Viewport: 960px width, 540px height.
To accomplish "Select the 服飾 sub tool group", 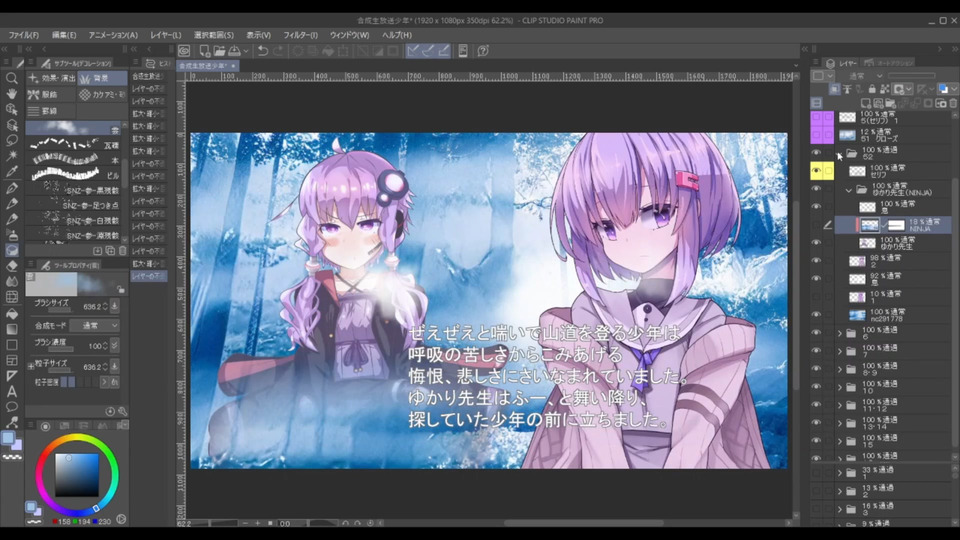I will (x=51, y=94).
